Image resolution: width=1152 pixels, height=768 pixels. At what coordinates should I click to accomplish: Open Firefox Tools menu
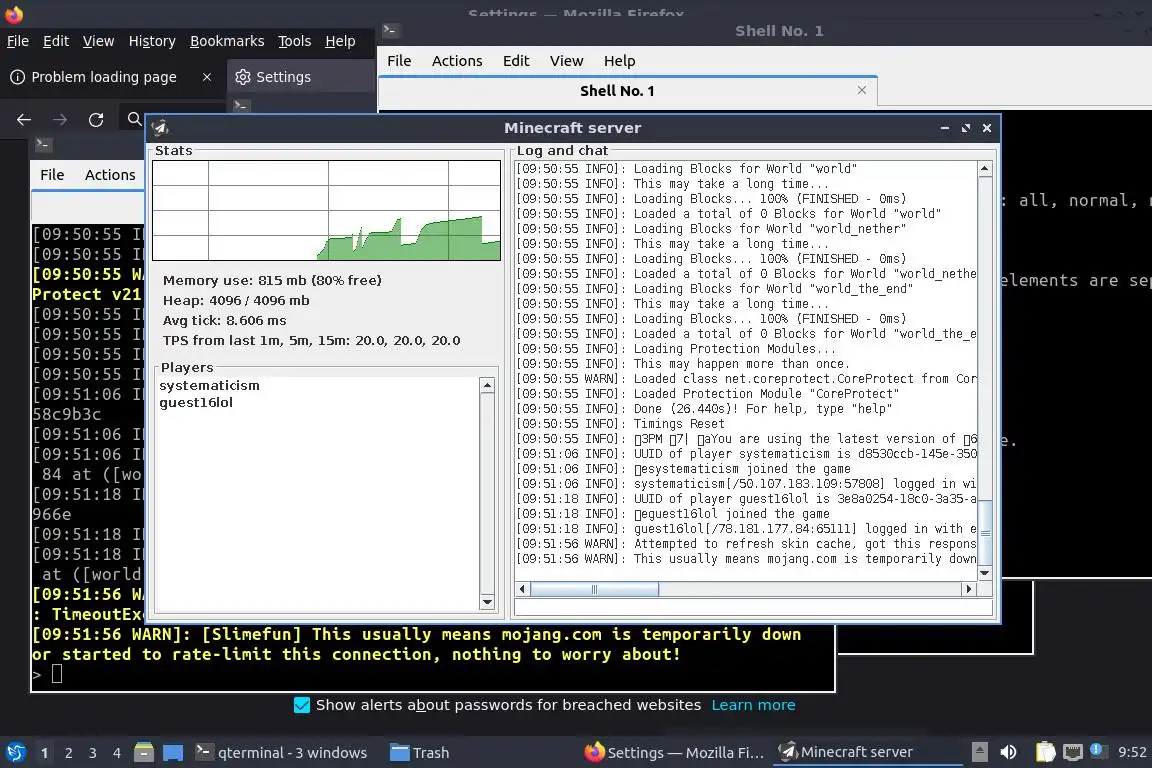[295, 41]
